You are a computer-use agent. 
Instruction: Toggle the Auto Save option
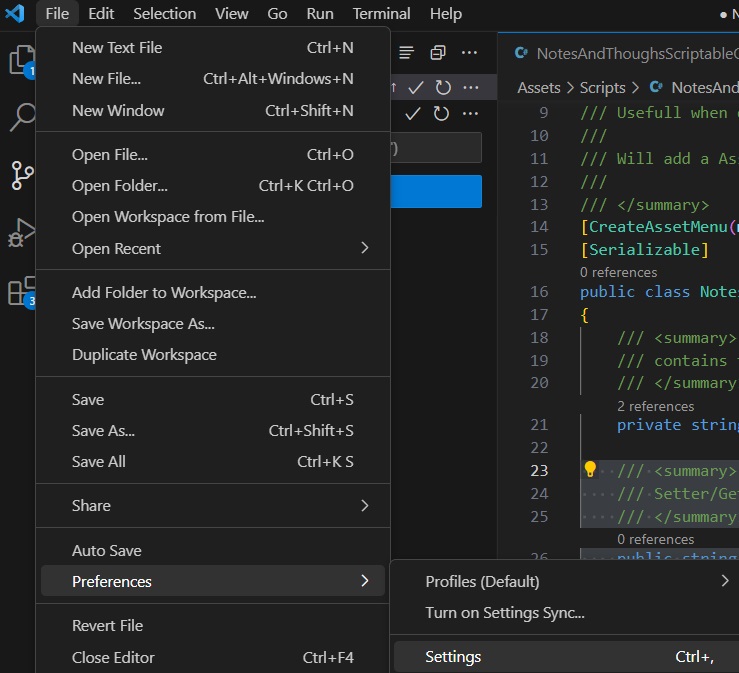(107, 550)
